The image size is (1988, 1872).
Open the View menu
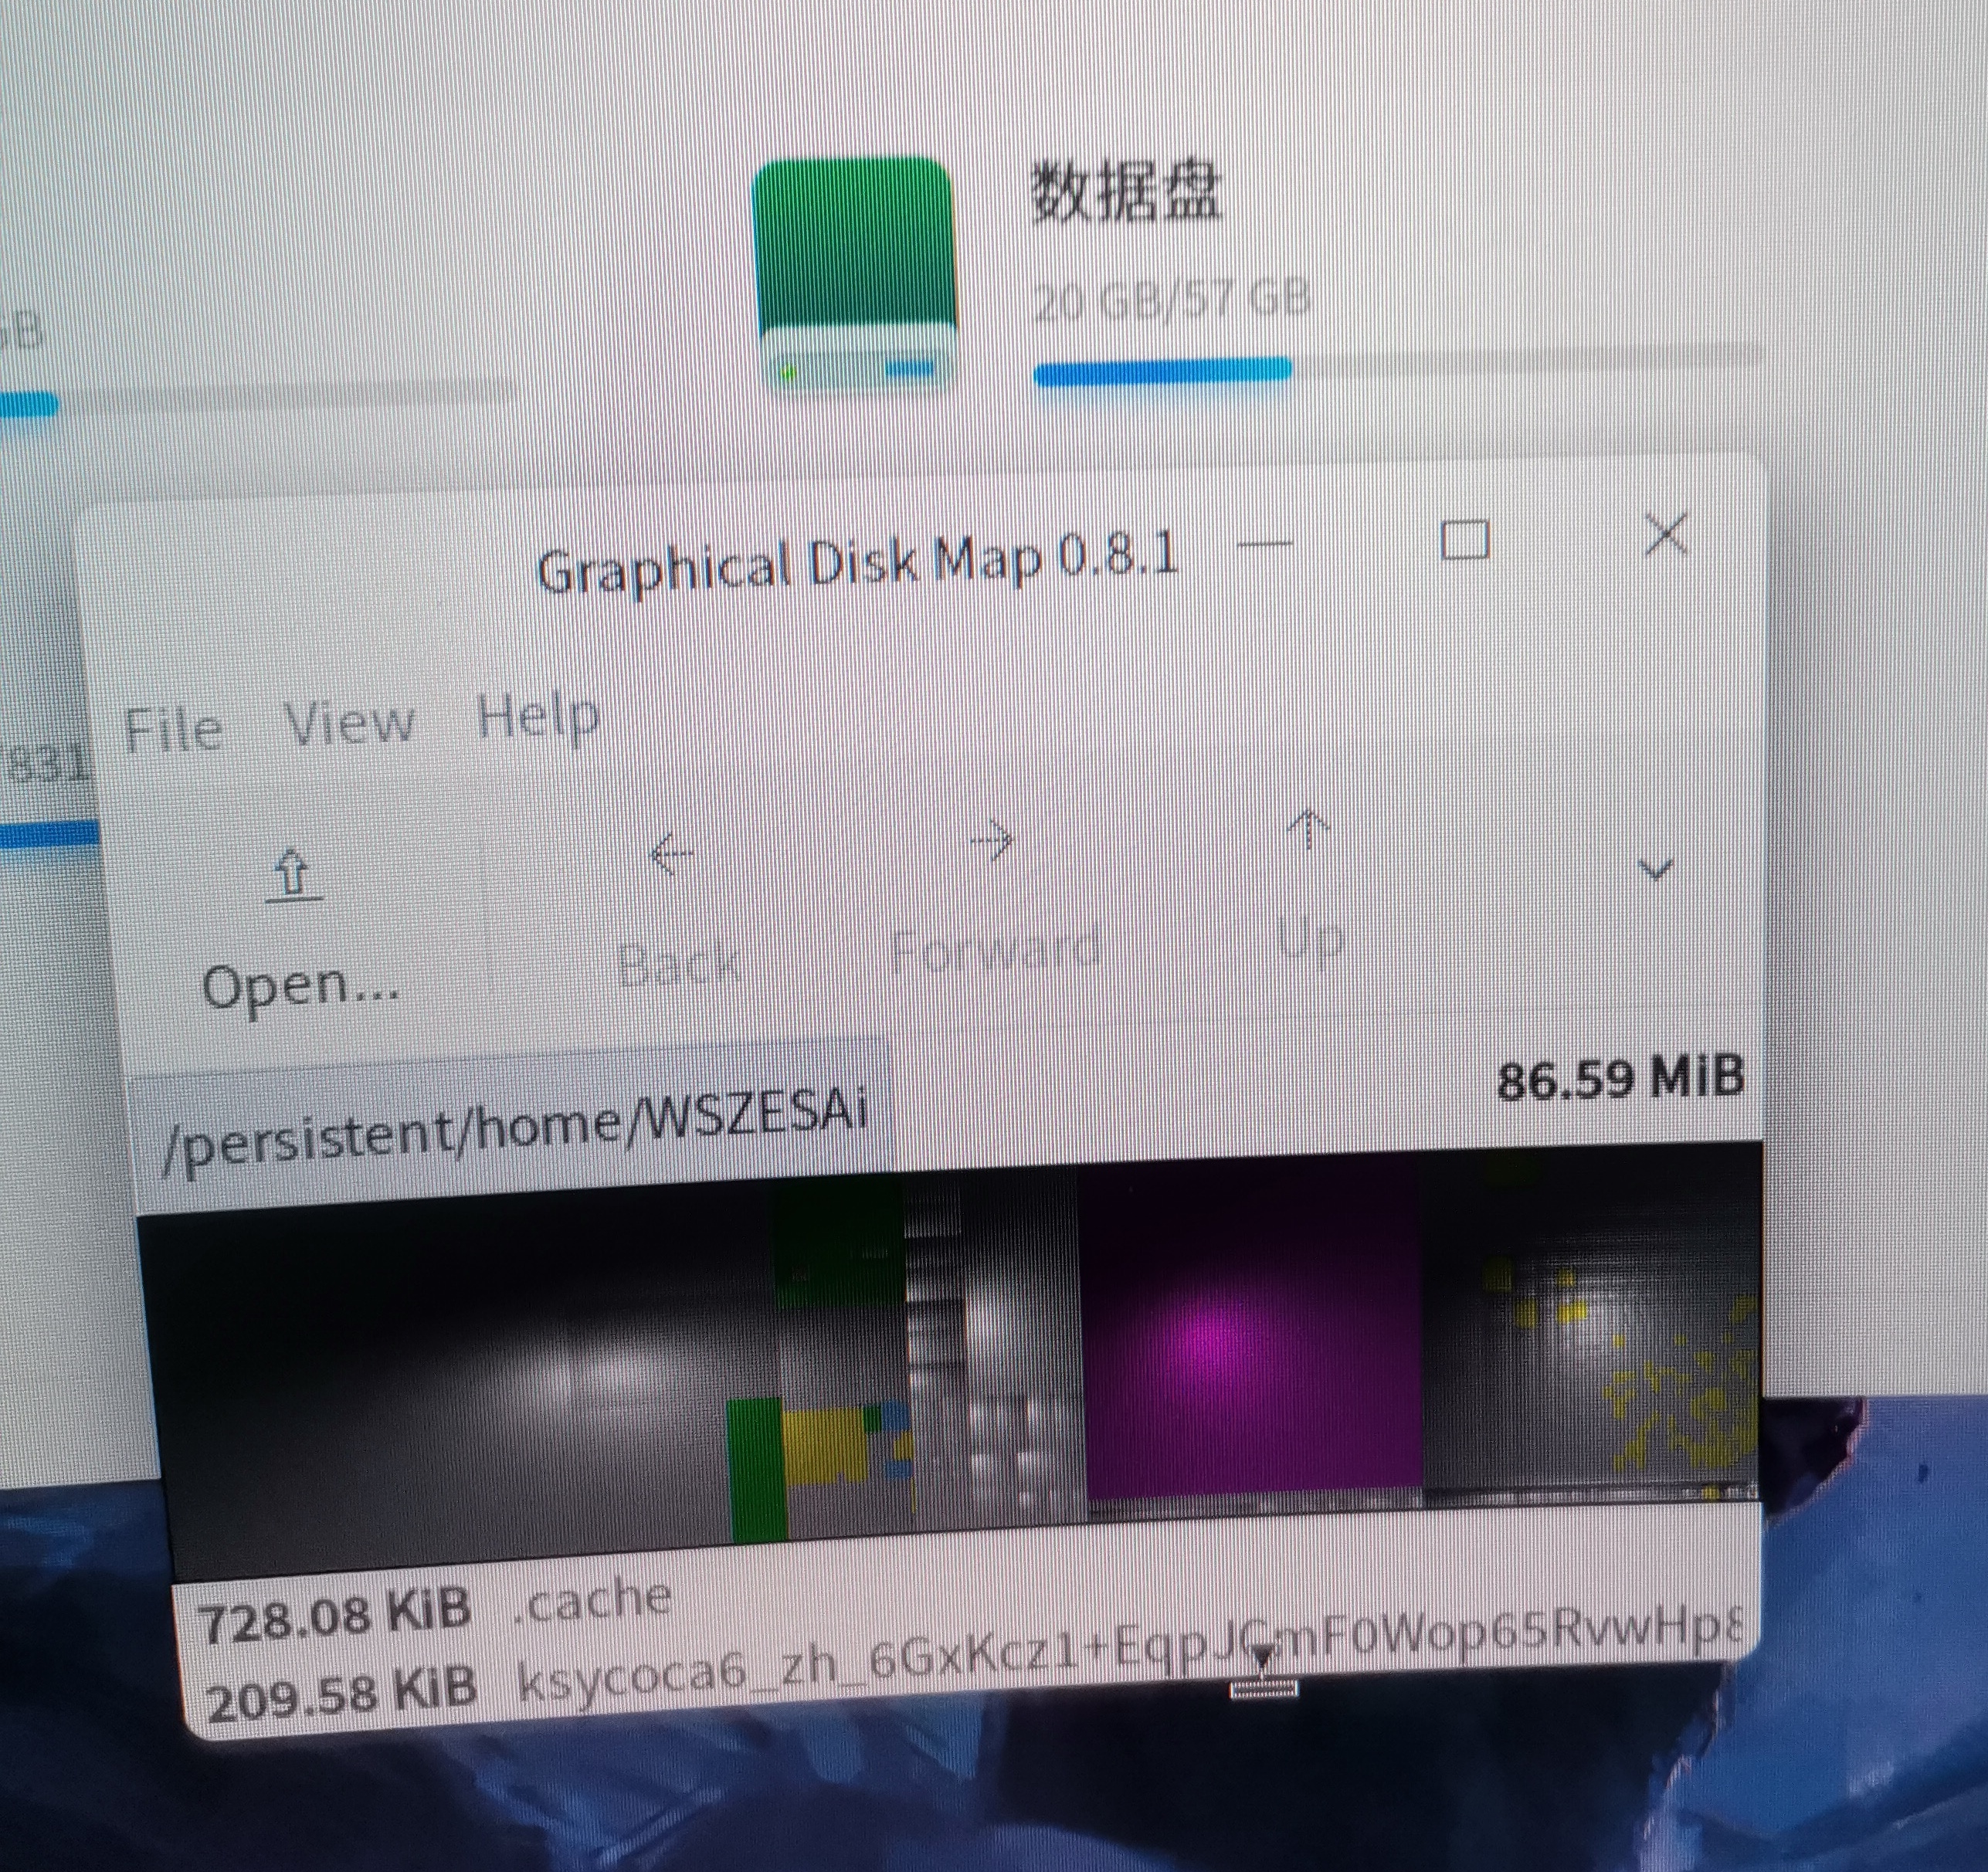tap(349, 721)
